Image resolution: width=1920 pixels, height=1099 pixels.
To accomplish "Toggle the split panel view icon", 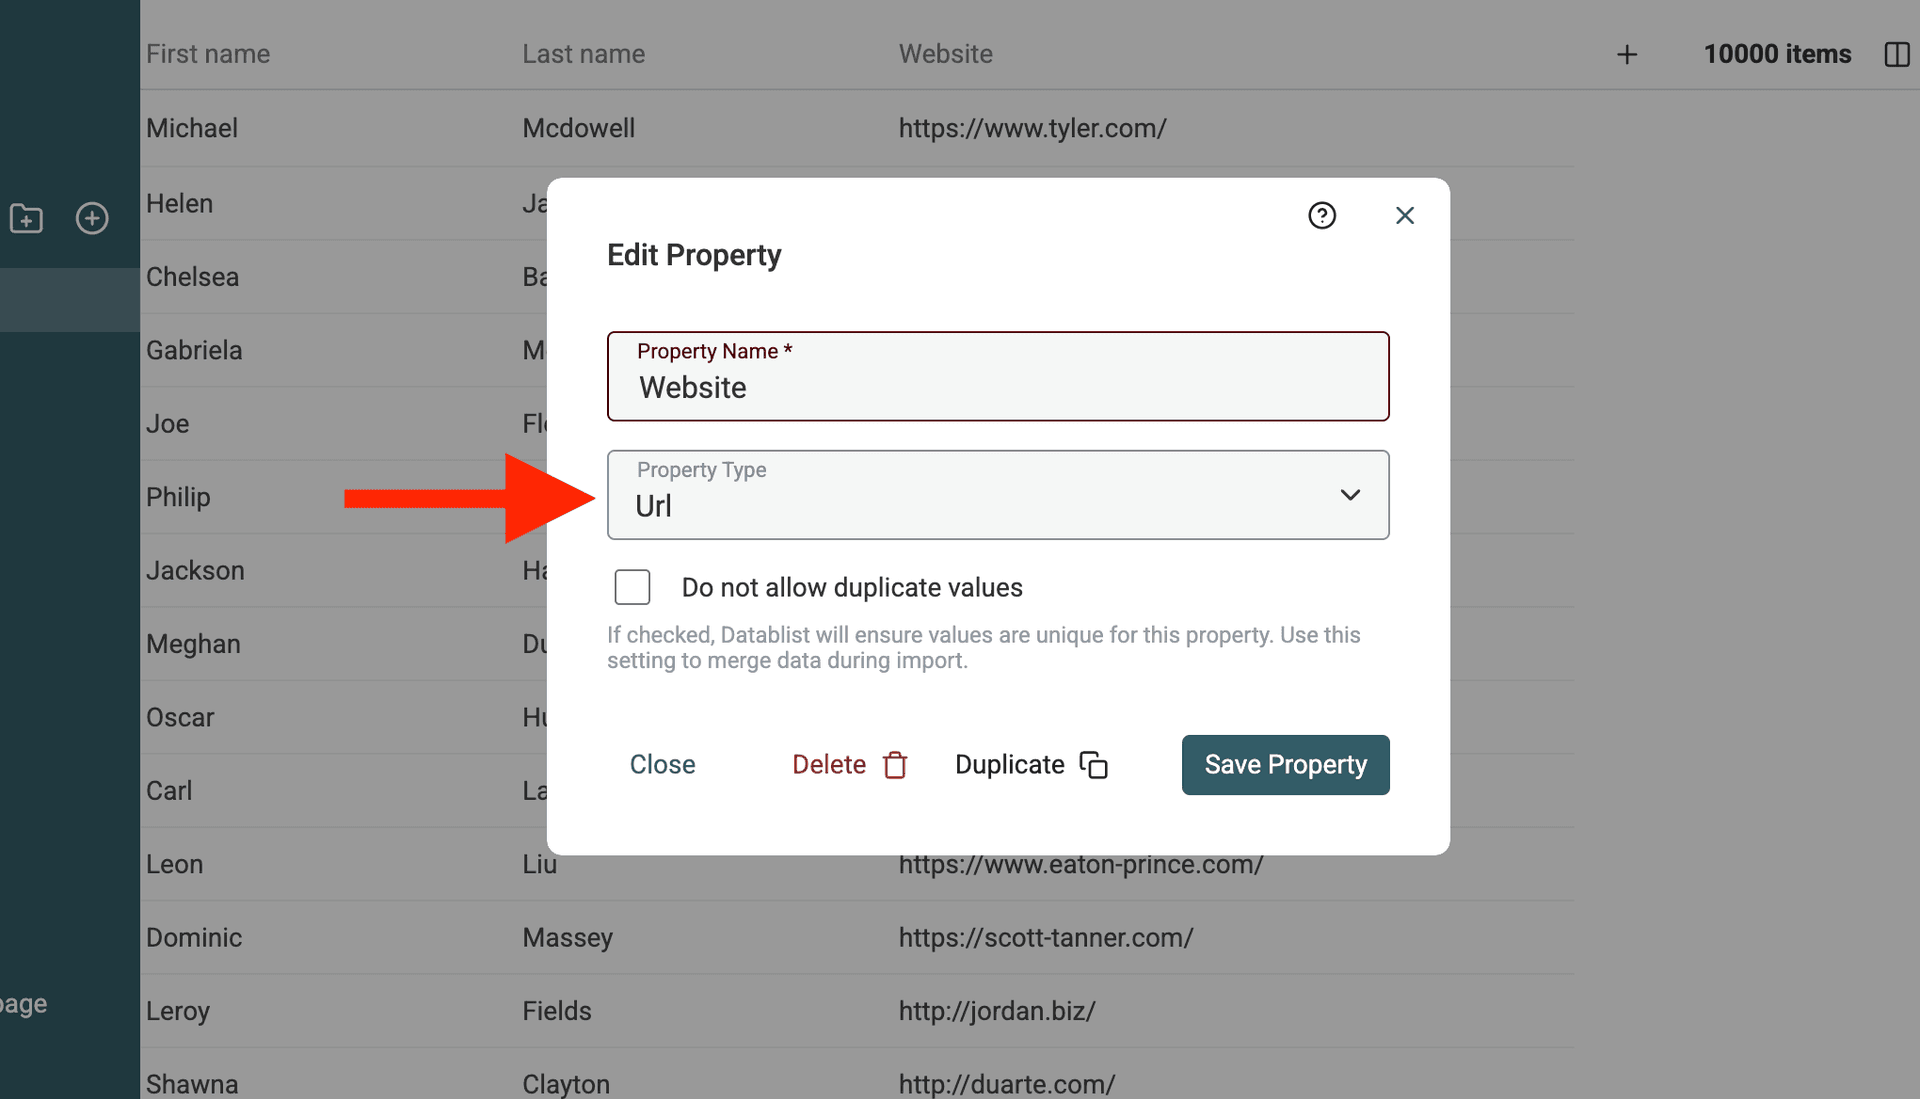I will [1897, 54].
